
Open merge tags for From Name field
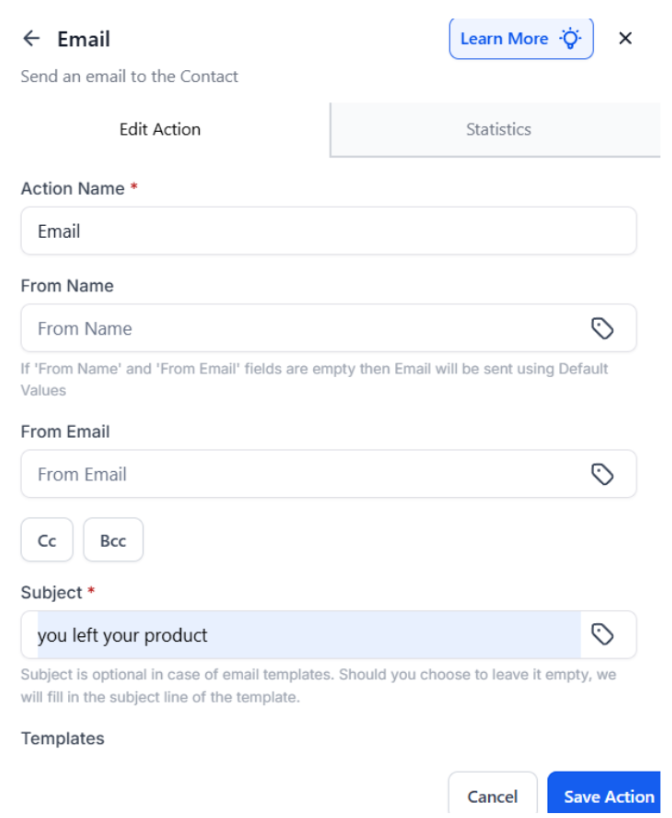point(602,328)
